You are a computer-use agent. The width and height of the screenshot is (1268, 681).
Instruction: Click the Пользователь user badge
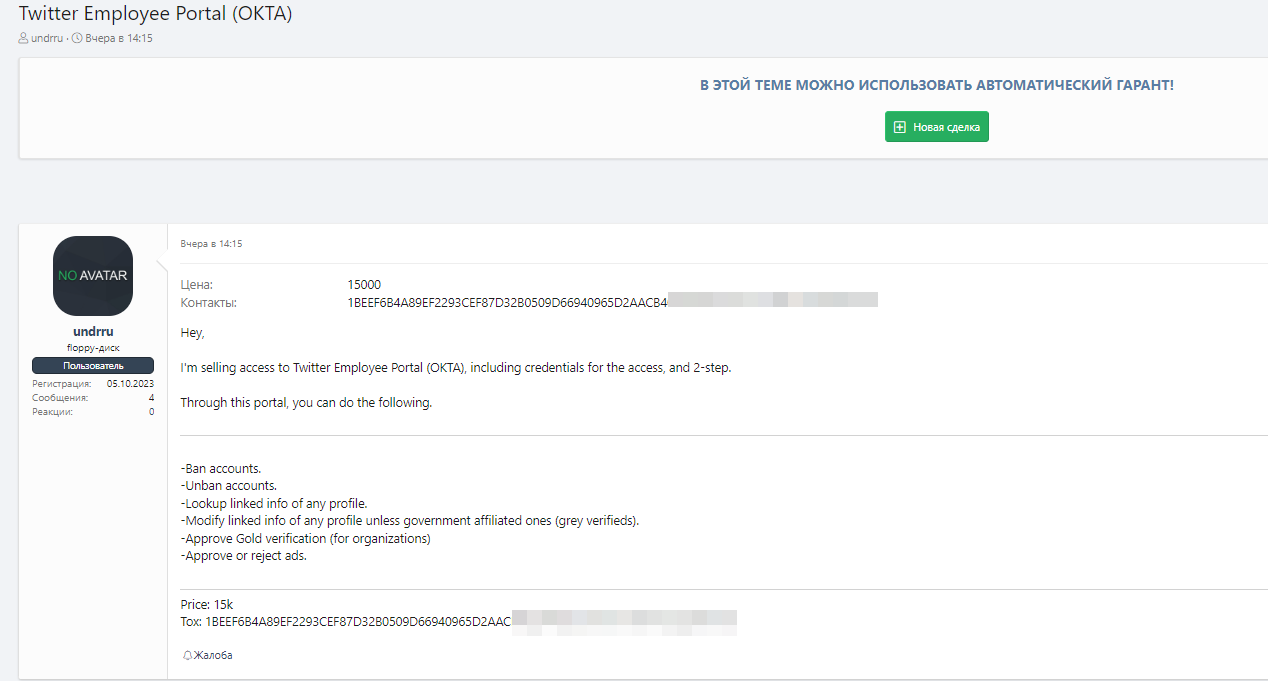coord(93,366)
